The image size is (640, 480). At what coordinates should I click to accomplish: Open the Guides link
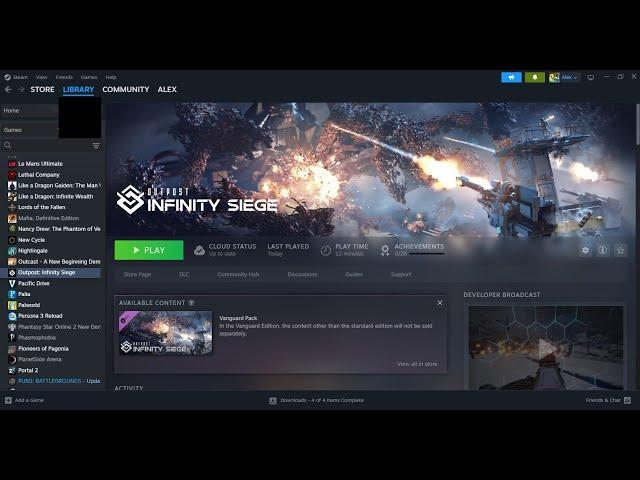(x=353, y=275)
